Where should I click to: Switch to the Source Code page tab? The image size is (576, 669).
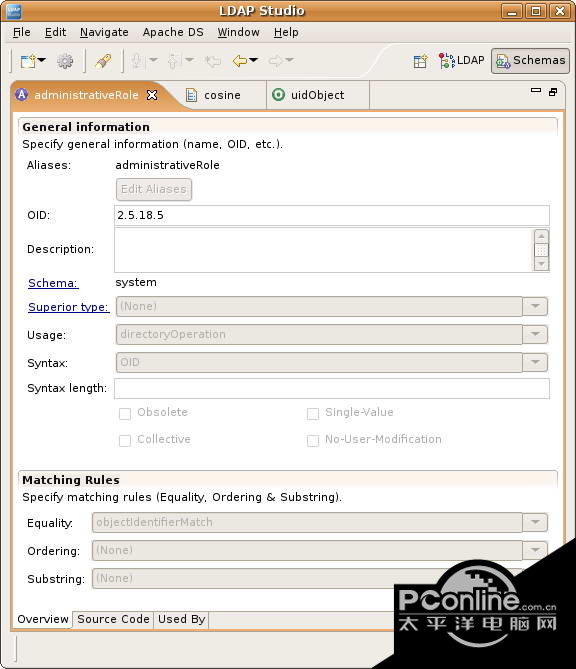[113, 620]
